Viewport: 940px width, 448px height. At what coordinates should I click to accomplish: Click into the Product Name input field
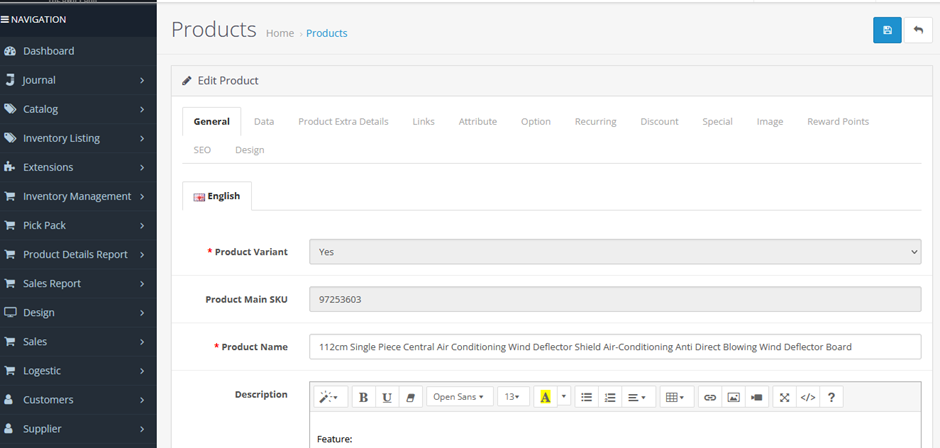tap(614, 347)
